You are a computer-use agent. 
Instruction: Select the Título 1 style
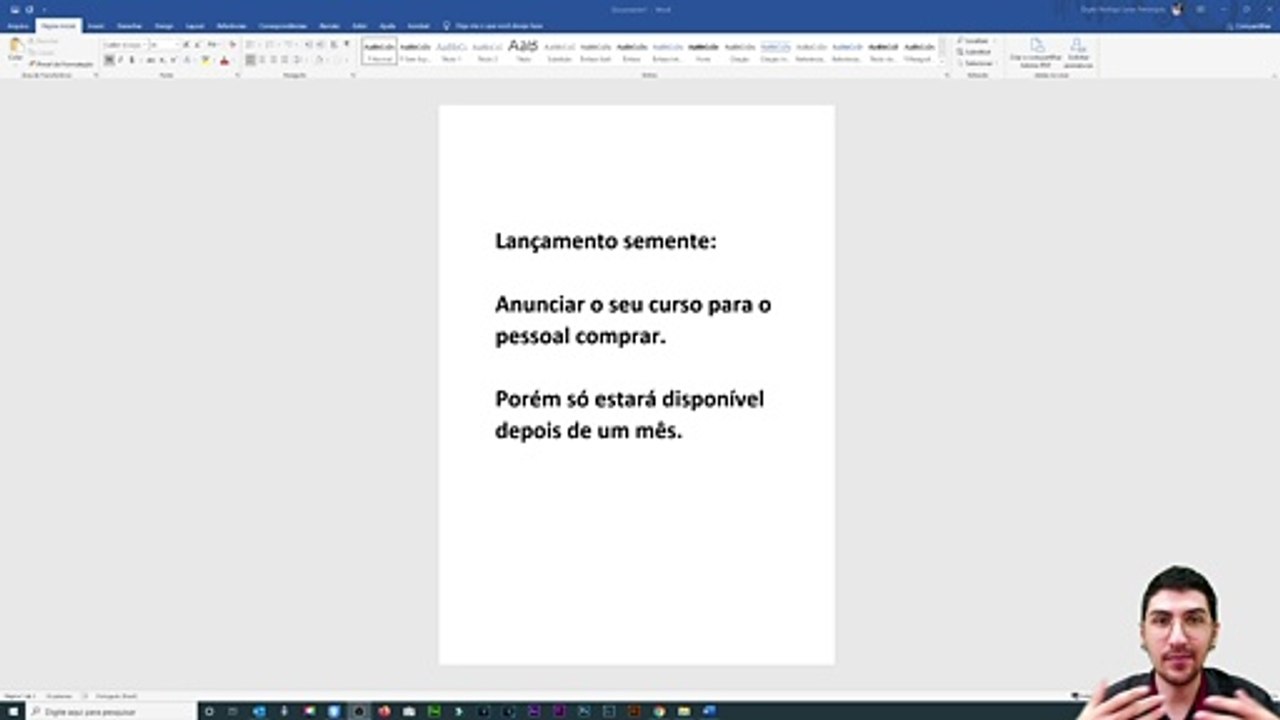(x=451, y=52)
